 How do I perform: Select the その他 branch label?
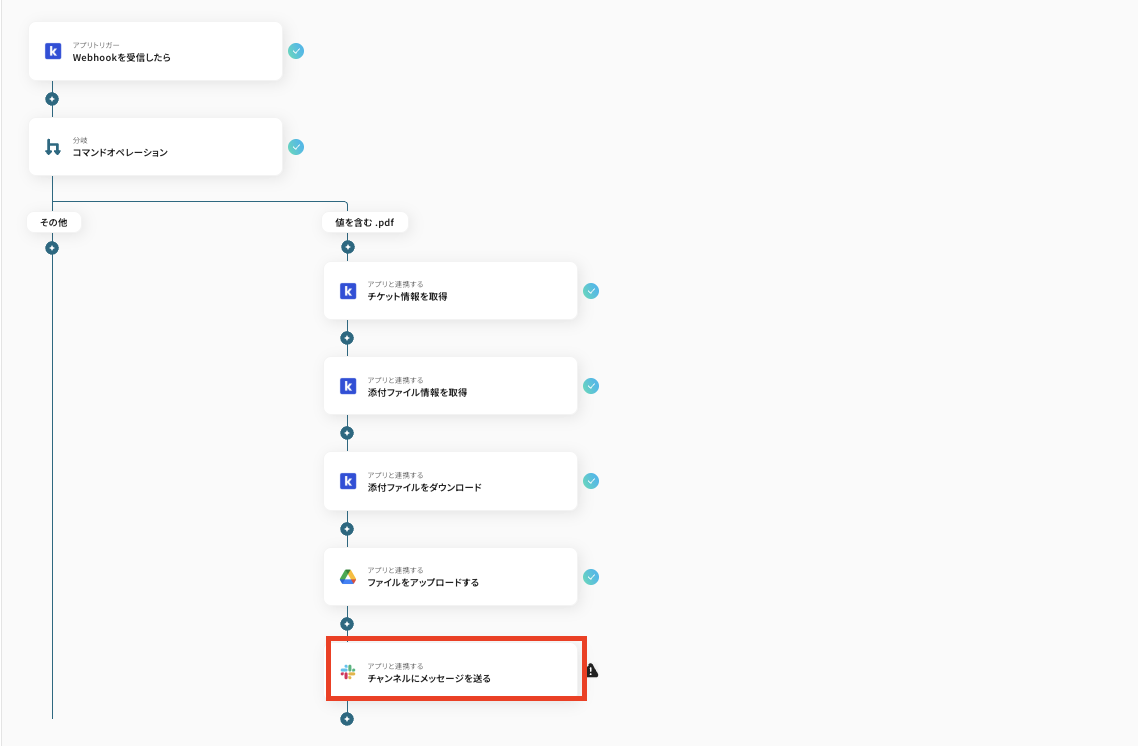tap(54, 222)
